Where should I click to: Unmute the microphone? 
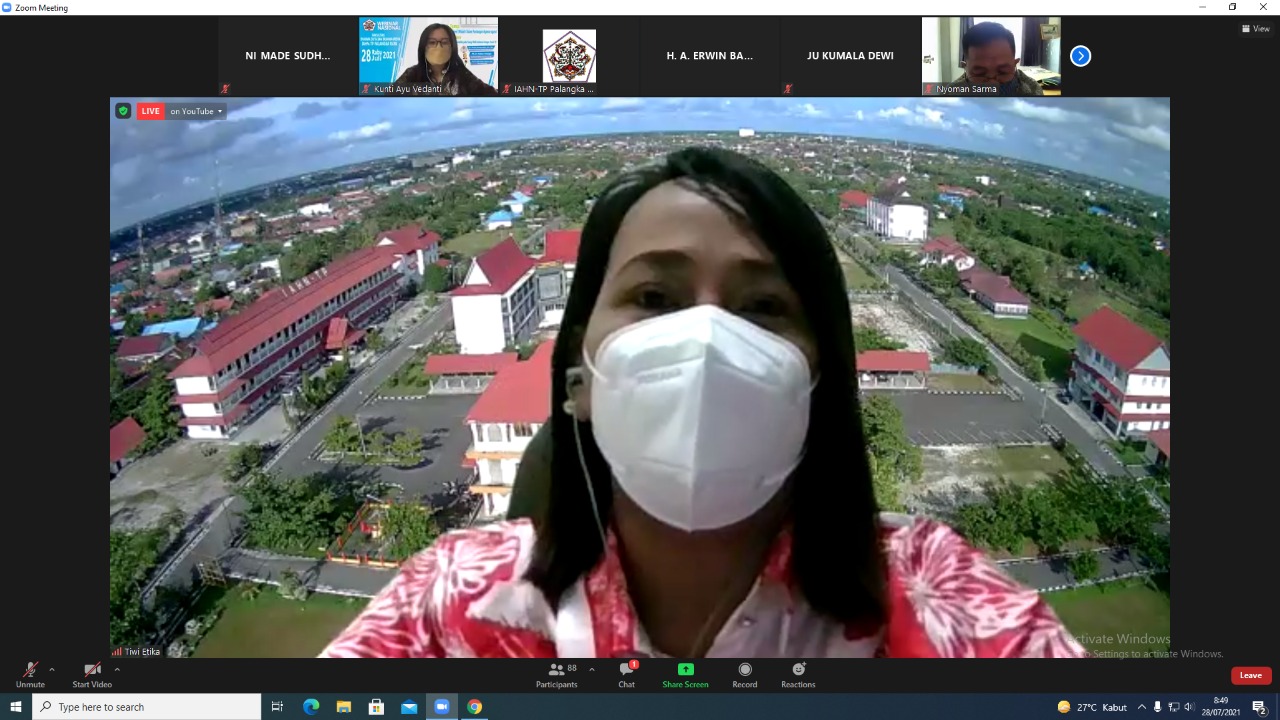30,672
